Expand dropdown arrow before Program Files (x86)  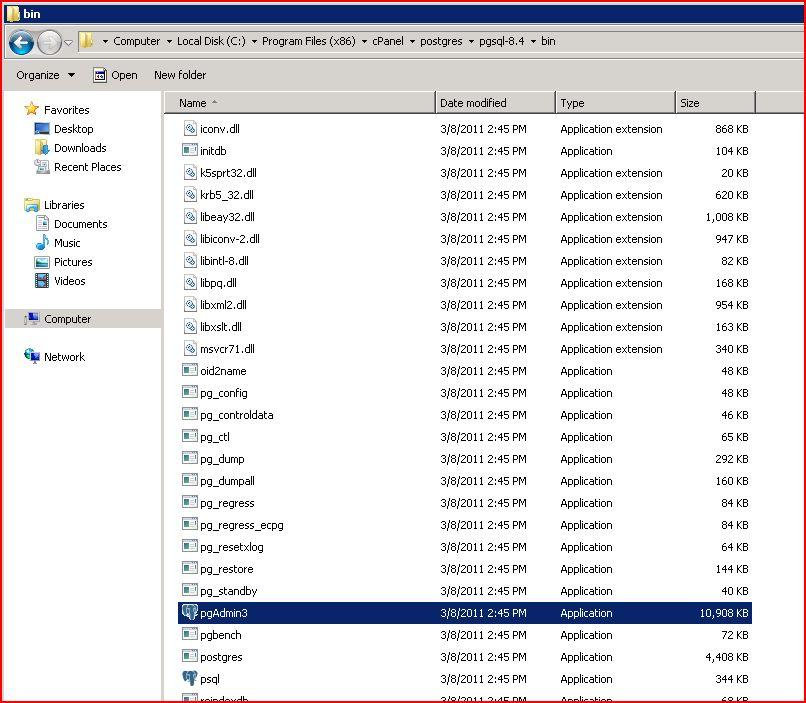pyautogui.click(x=254, y=41)
